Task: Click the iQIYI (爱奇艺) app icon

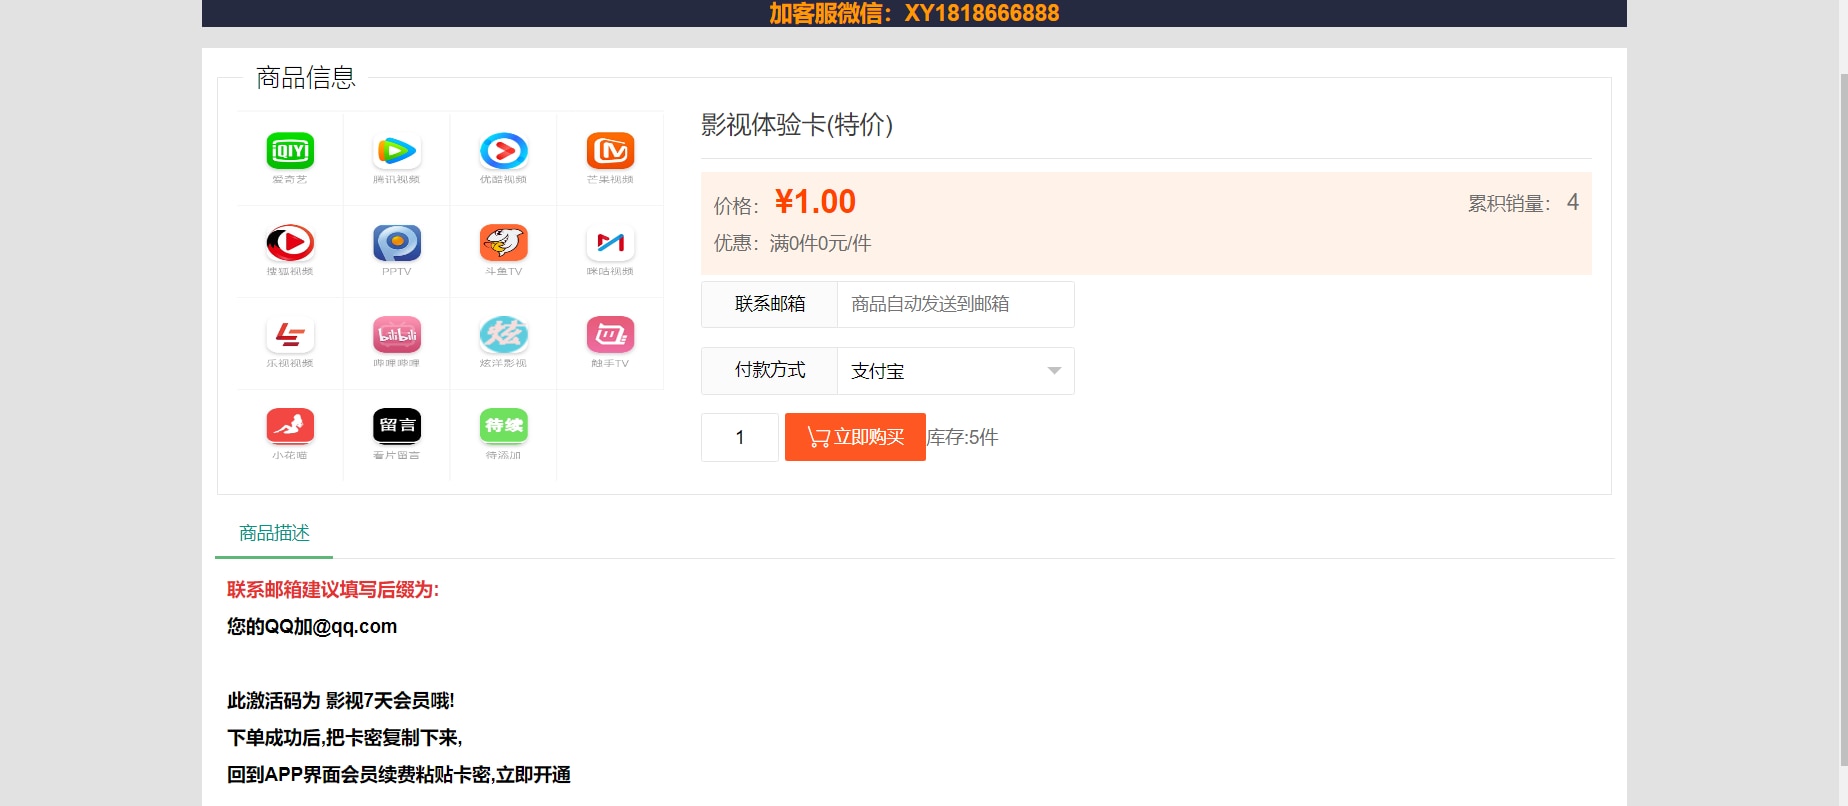Action: pyautogui.click(x=290, y=151)
